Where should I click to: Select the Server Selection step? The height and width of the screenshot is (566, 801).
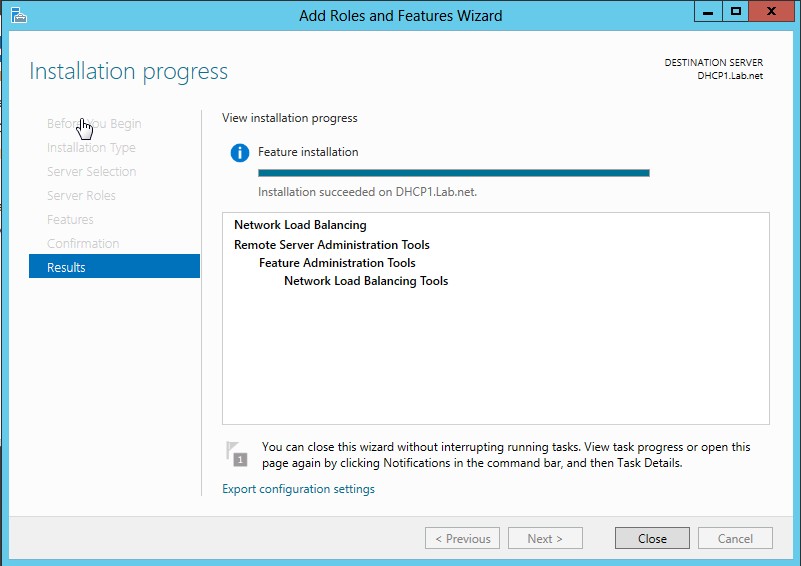(91, 172)
